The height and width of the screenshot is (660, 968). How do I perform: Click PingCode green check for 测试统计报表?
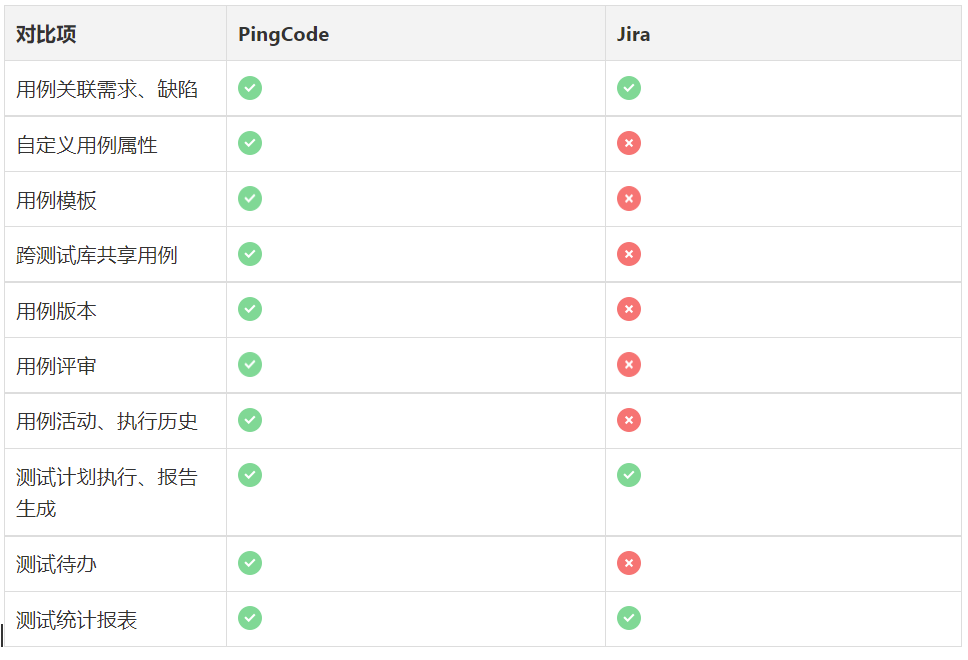[x=250, y=619]
